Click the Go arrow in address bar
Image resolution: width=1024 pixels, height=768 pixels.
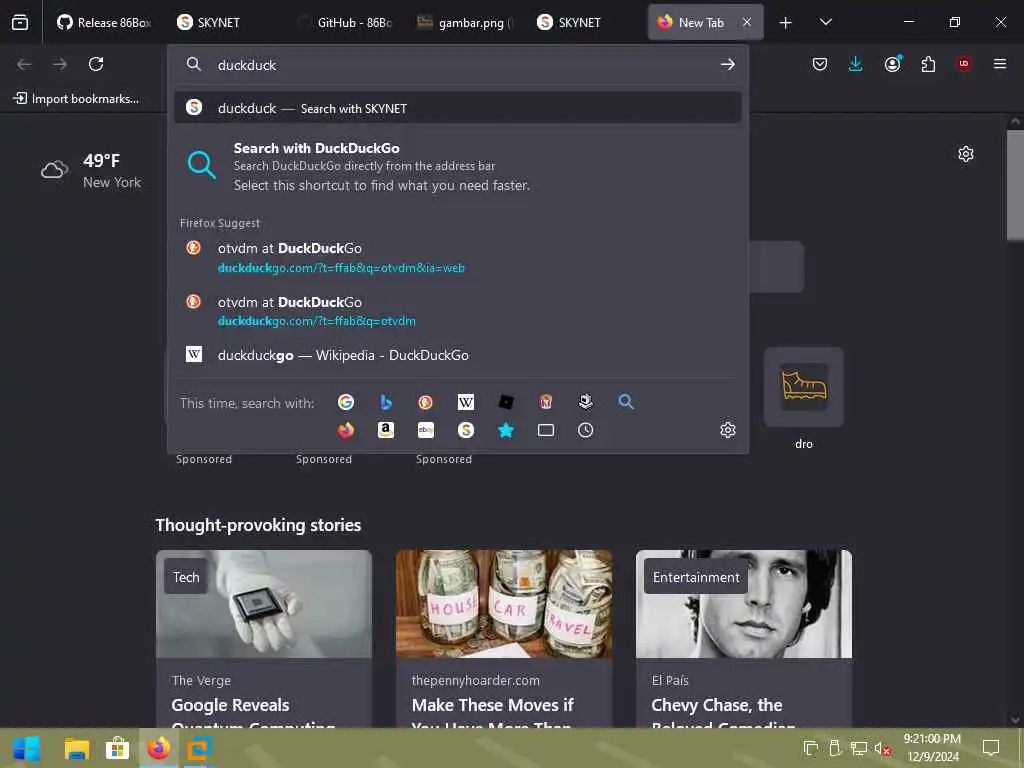coord(728,65)
